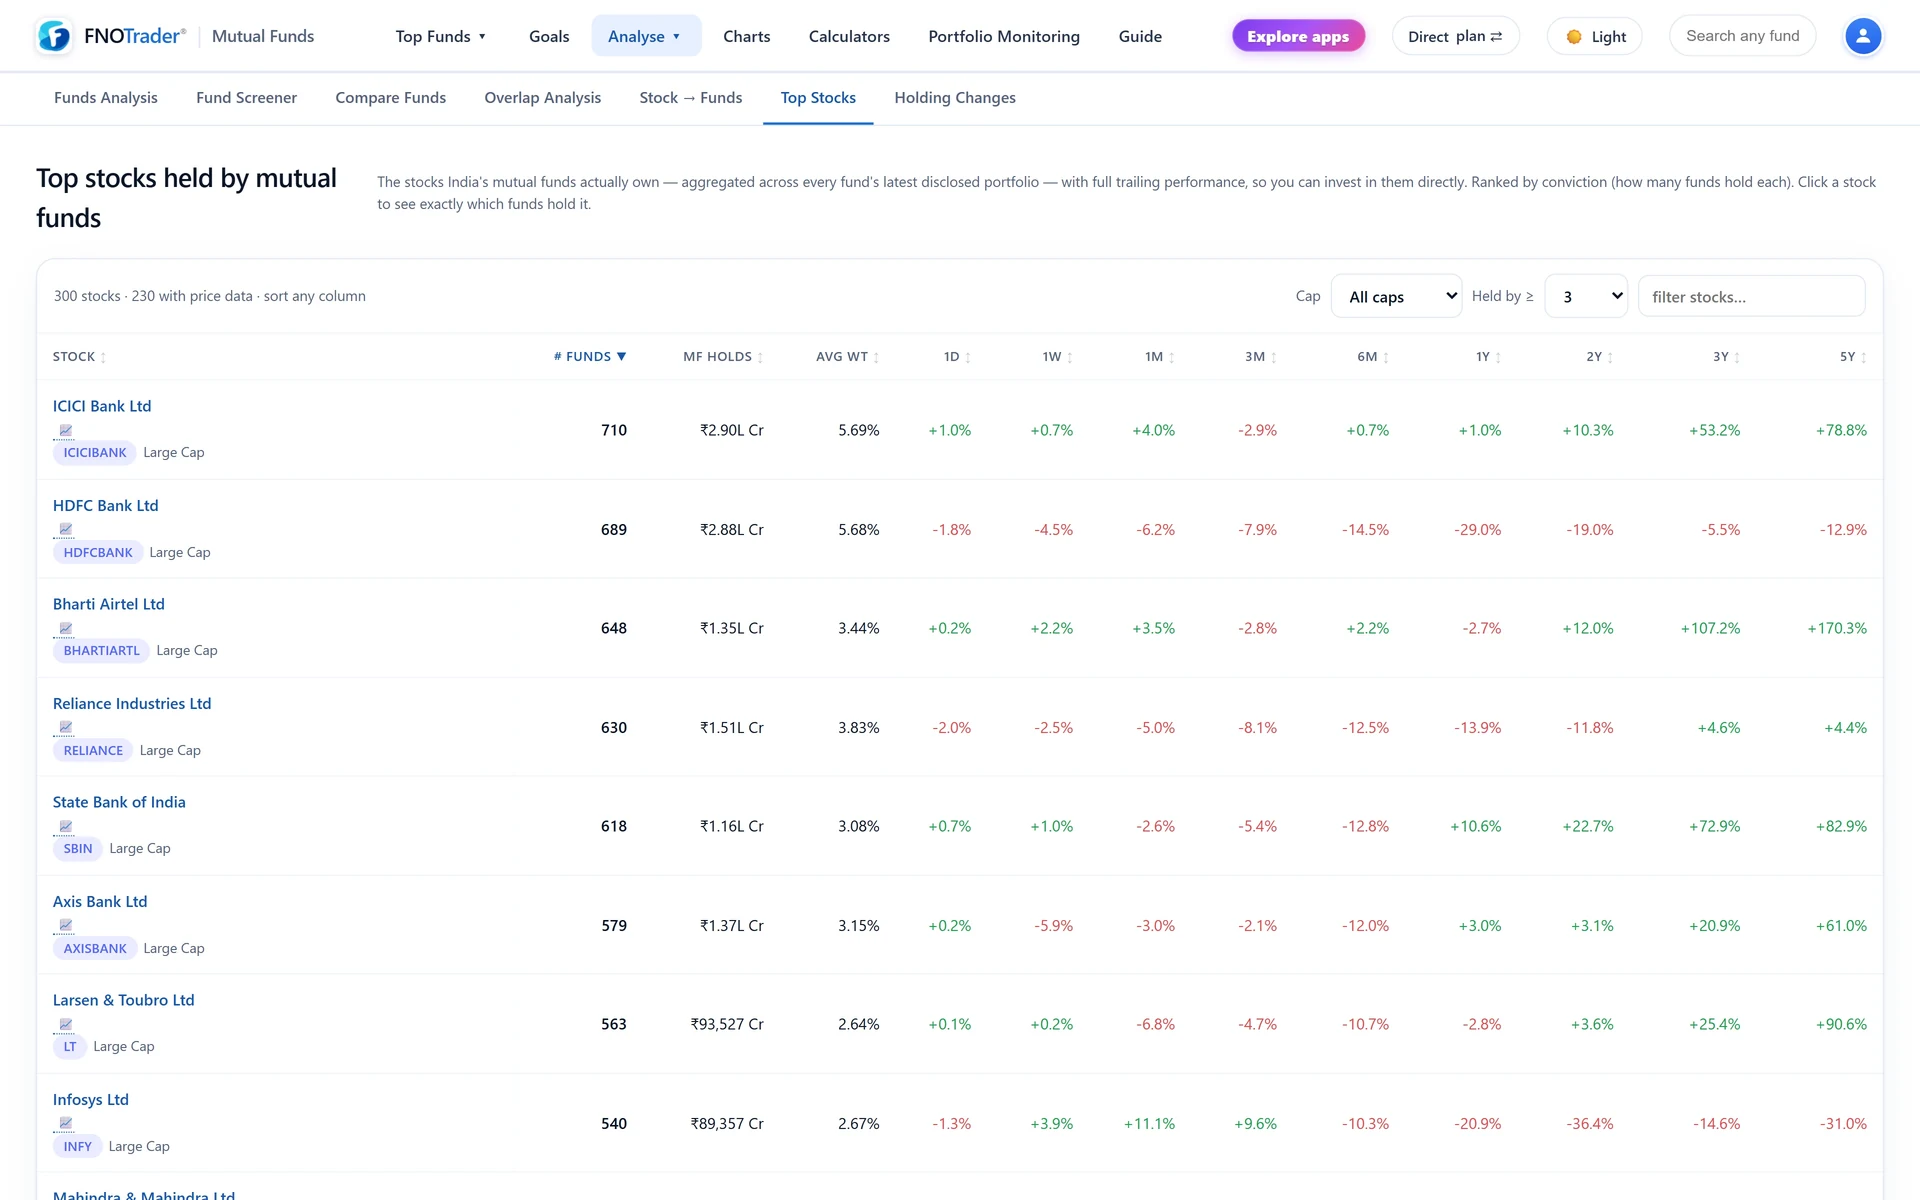
Task: Open the Goals page
Action: coord(549,36)
